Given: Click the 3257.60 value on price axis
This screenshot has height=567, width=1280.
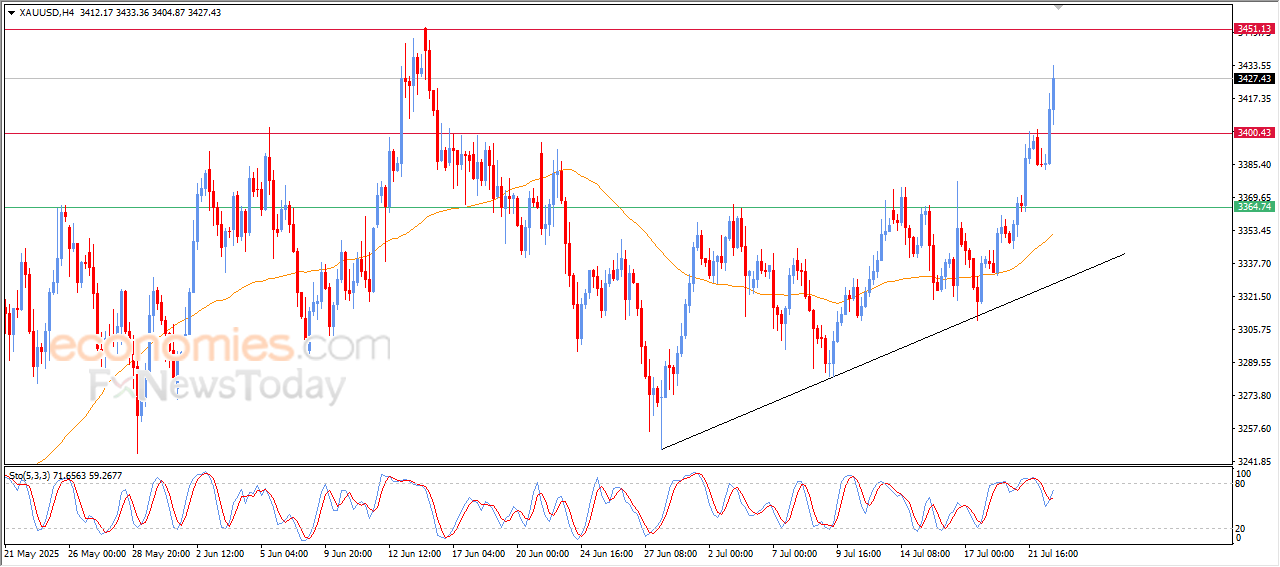Looking at the screenshot, I should coord(1254,429).
